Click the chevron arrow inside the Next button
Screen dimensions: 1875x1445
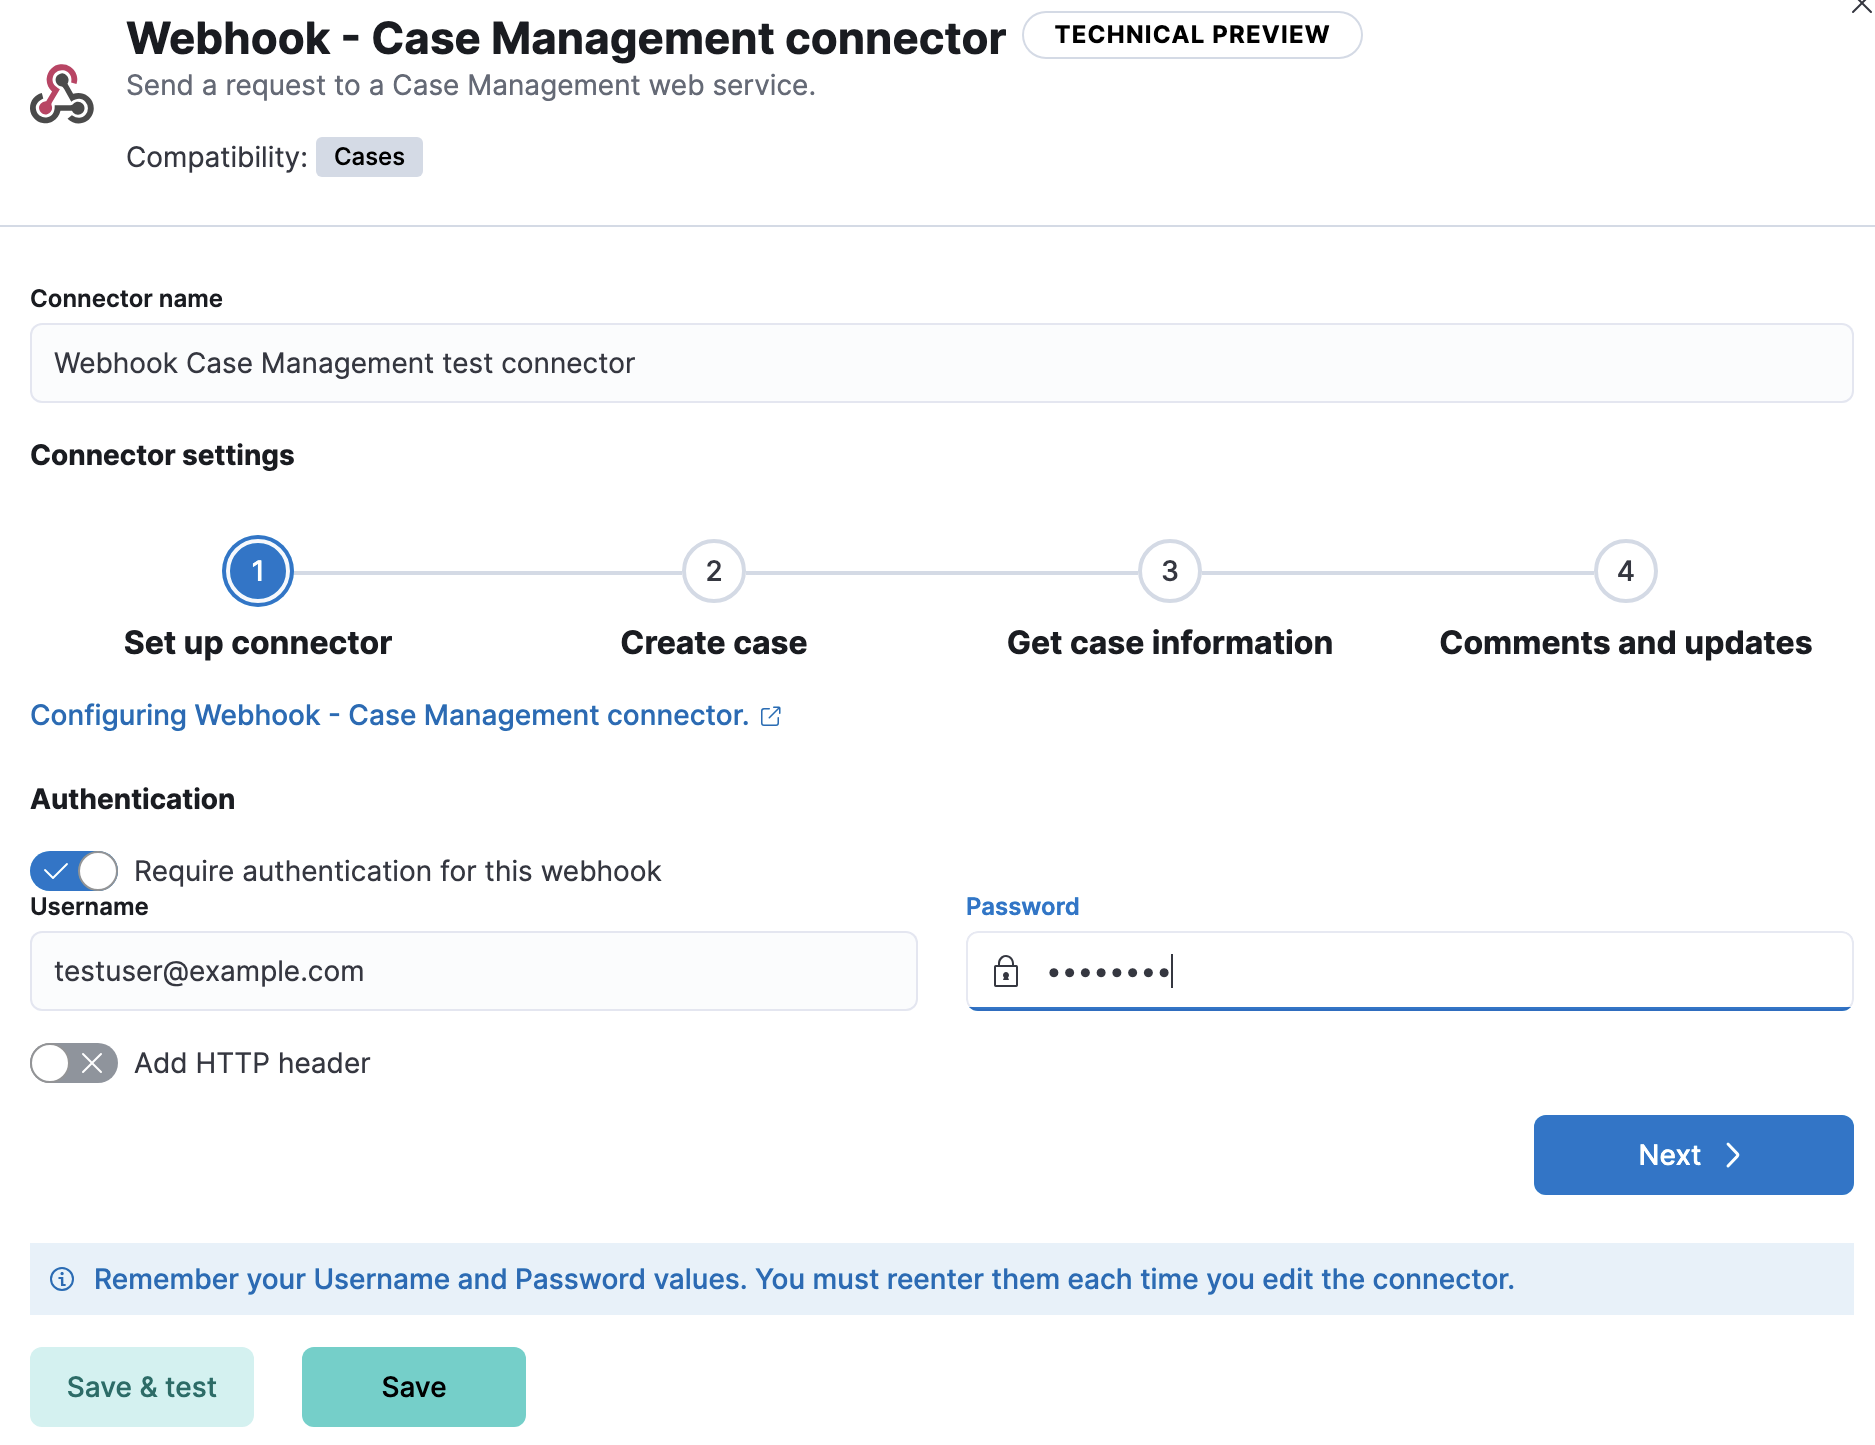[x=1733, y=1155]
